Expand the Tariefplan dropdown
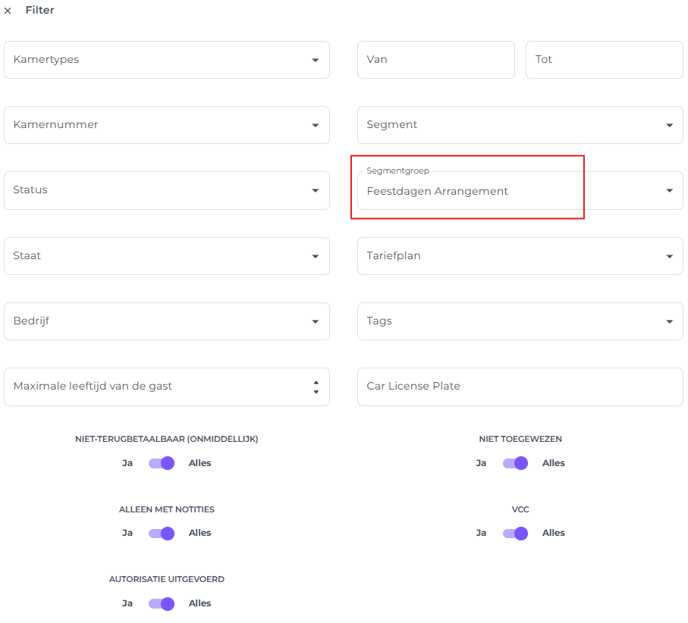This screenshot has height=623, width=688. (x=520, y=256)
